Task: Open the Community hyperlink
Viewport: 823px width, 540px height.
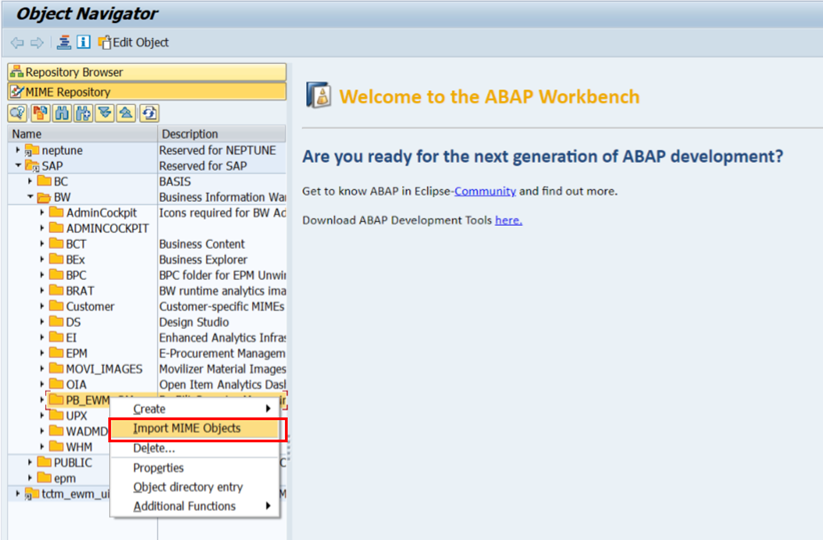Action: coord(485,191)
